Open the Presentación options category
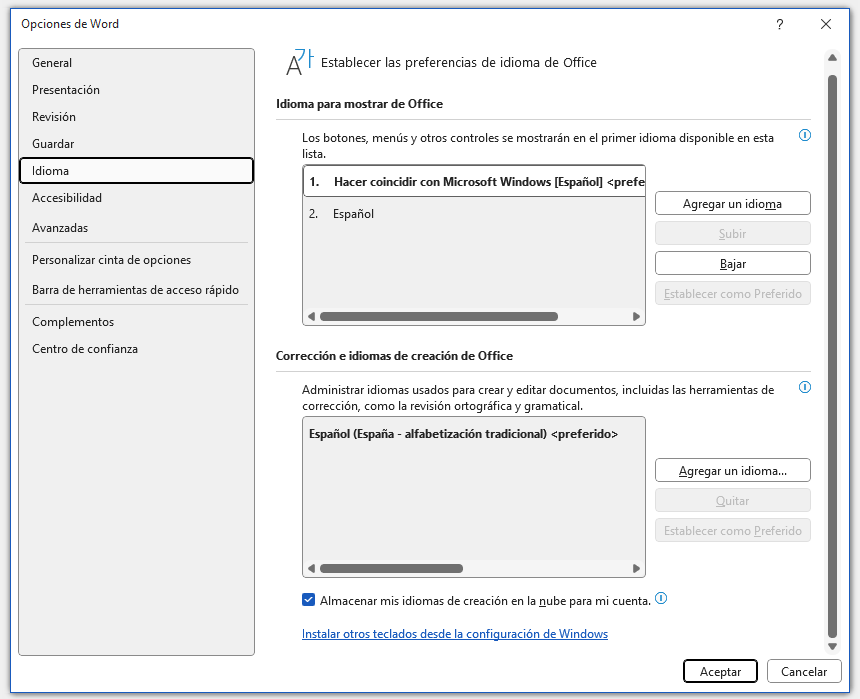860x699 pixels. pyautogui.click(x=137, y=89)
